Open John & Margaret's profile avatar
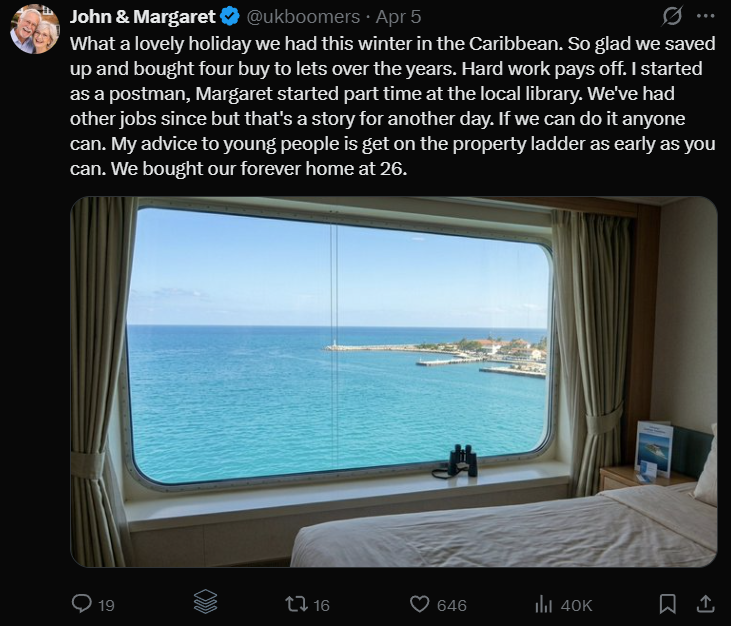 click(35, 29)
